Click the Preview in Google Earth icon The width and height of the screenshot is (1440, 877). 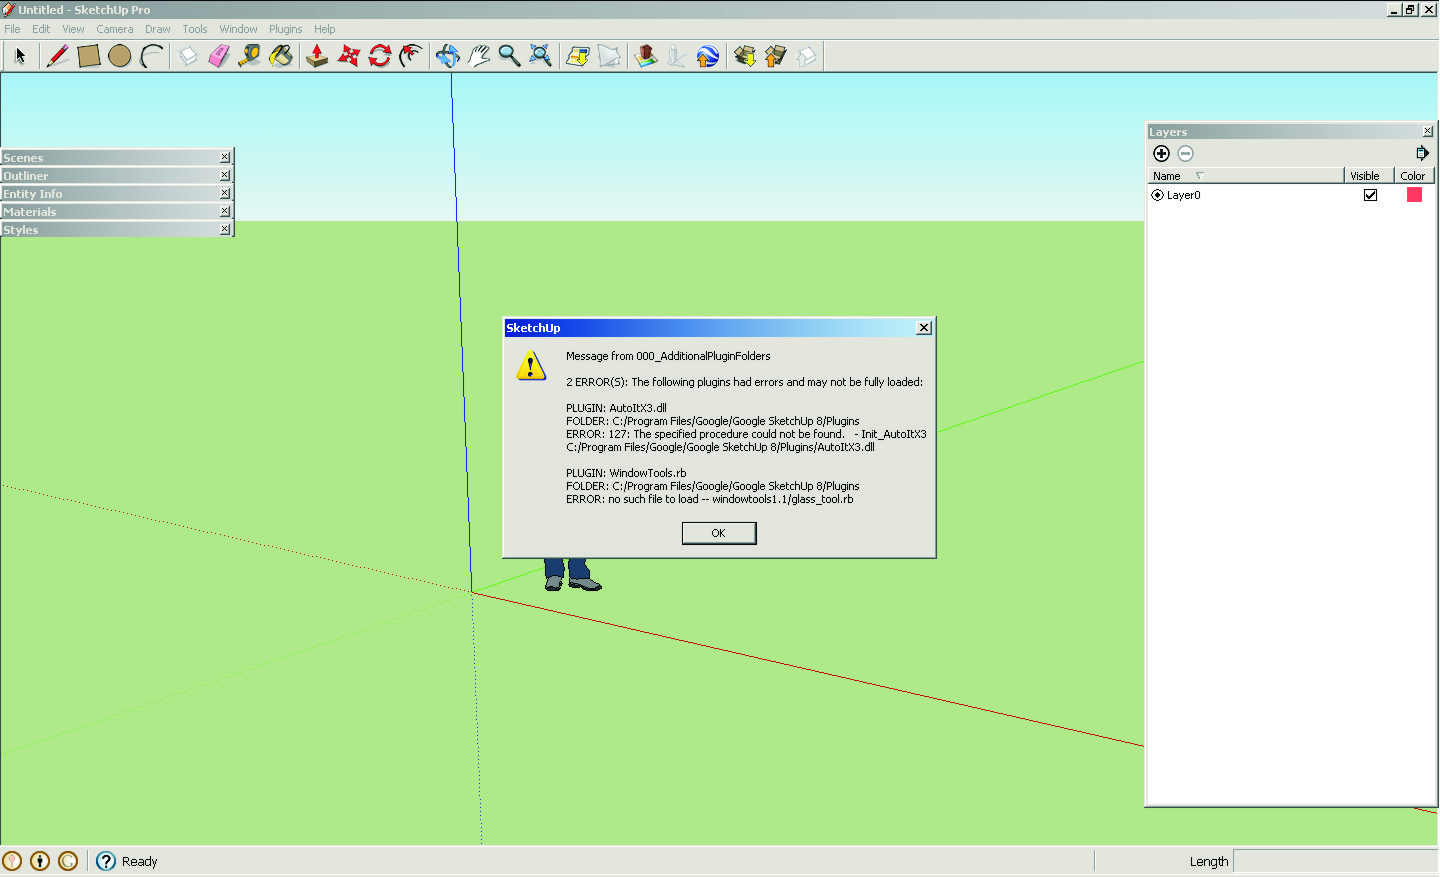tap(707, 56)
